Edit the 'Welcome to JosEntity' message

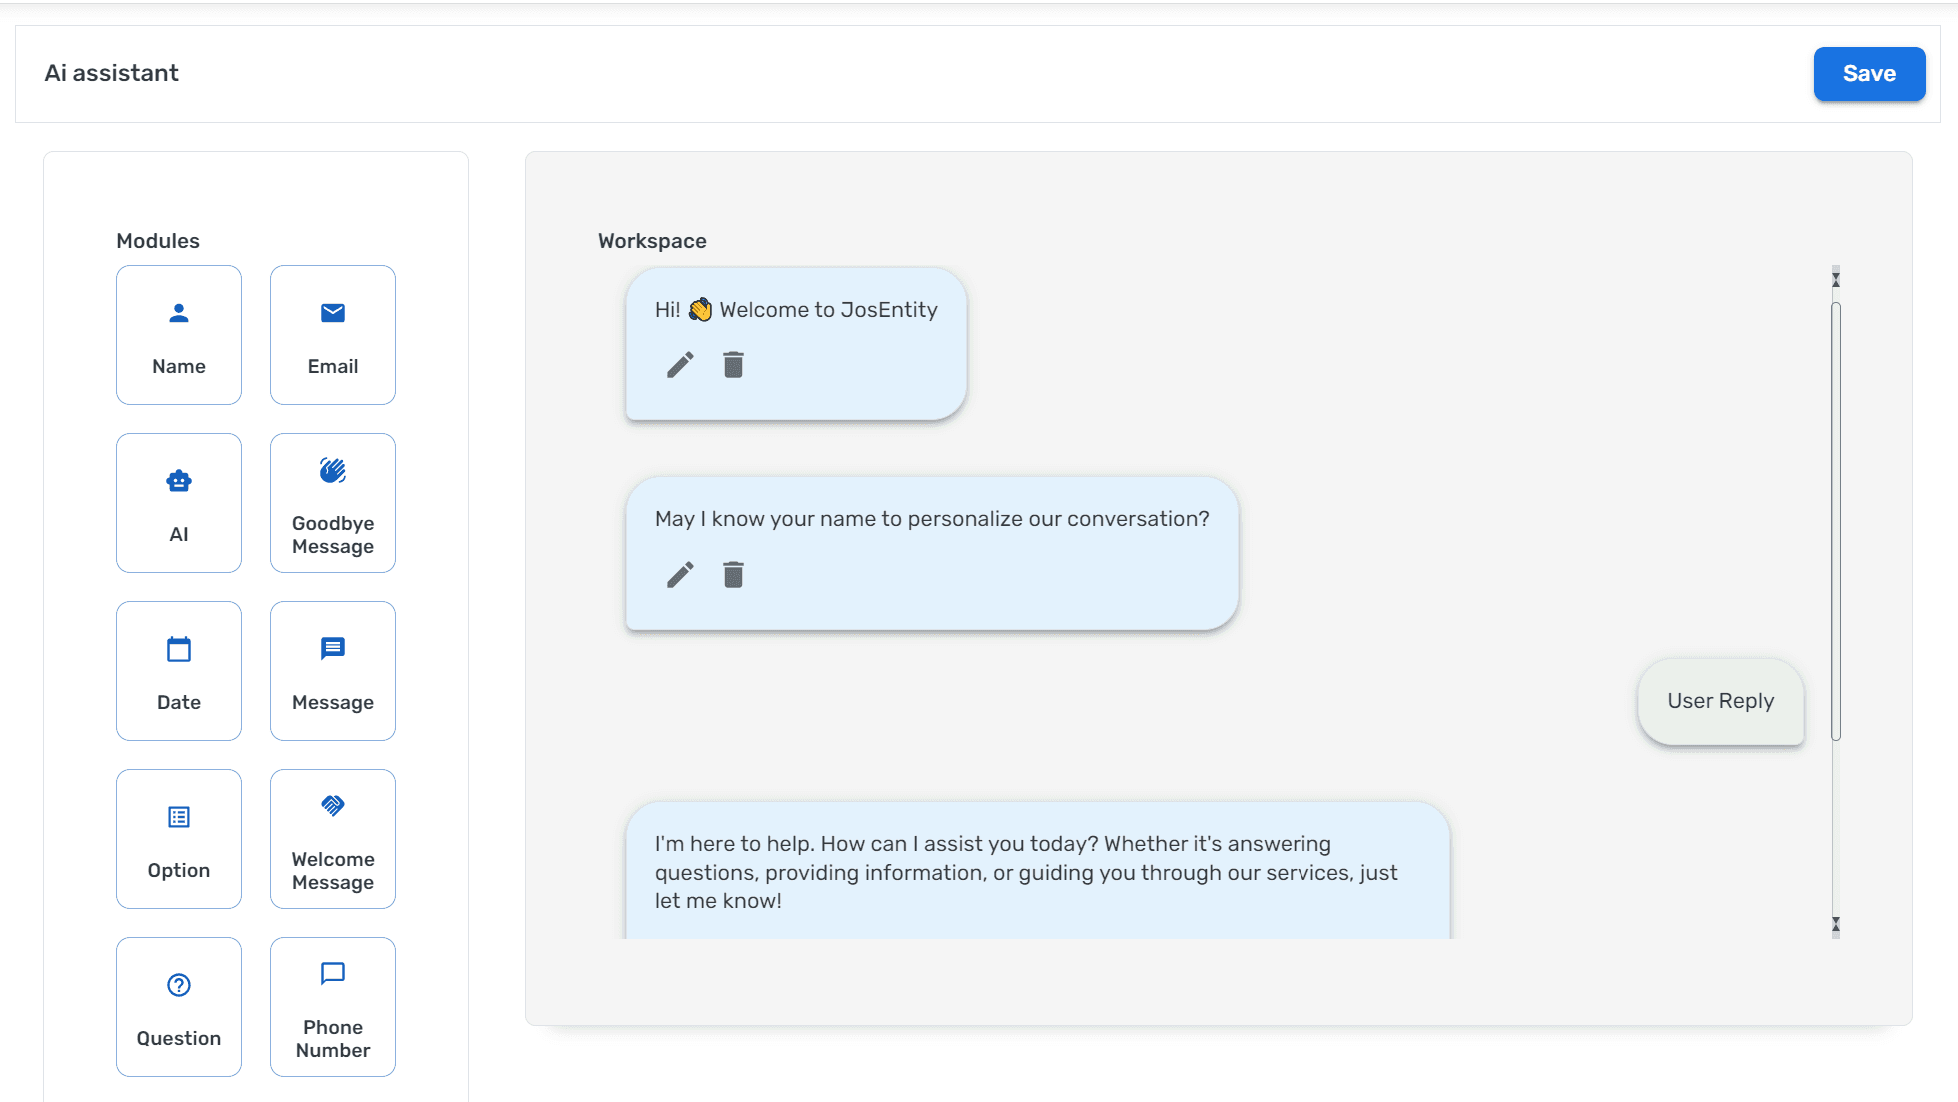pos(680,364)
